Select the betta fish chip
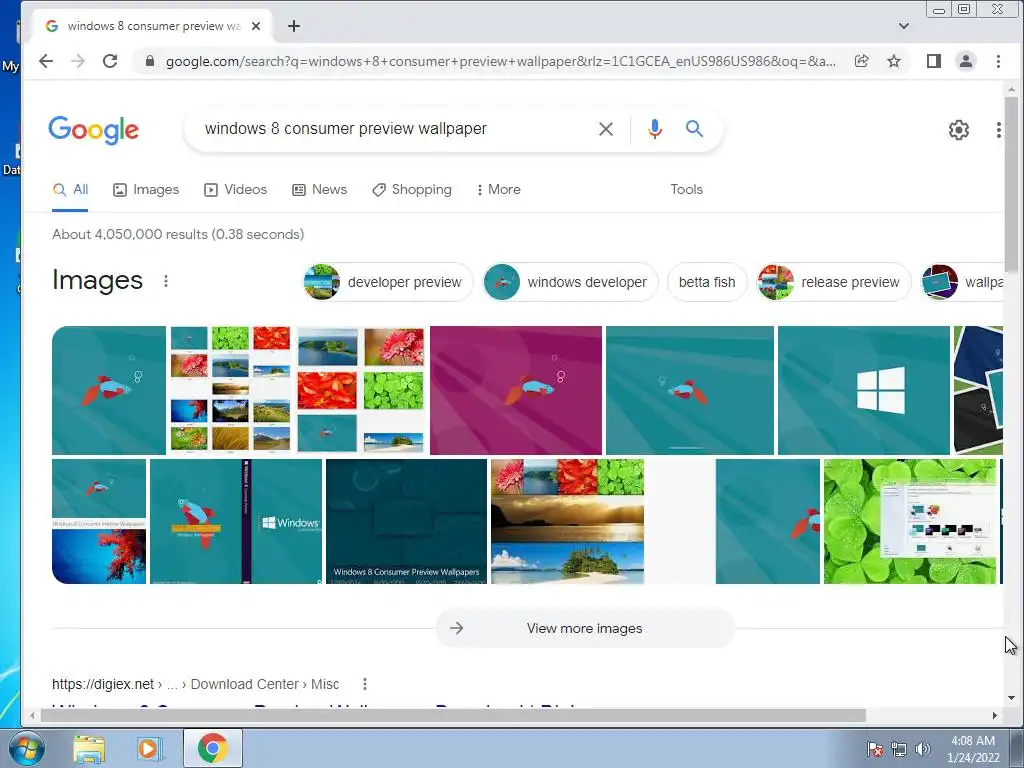 pos(707,282)
